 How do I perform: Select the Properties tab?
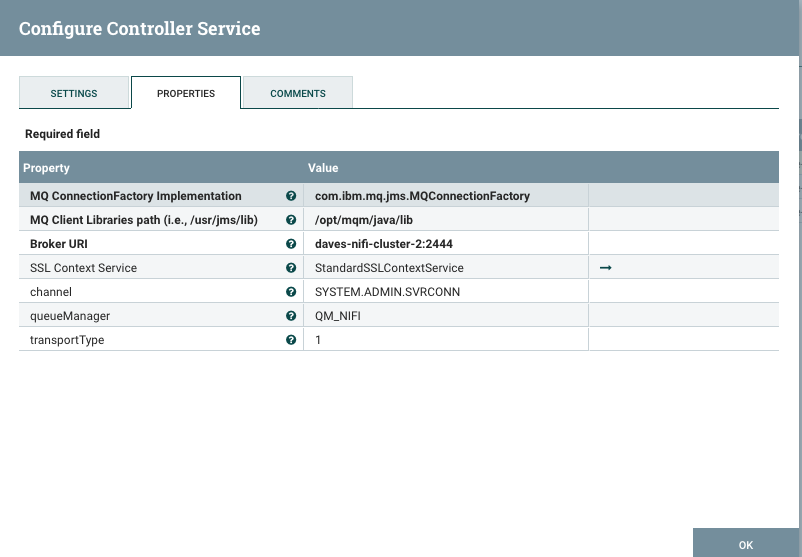tap(186, 93)
